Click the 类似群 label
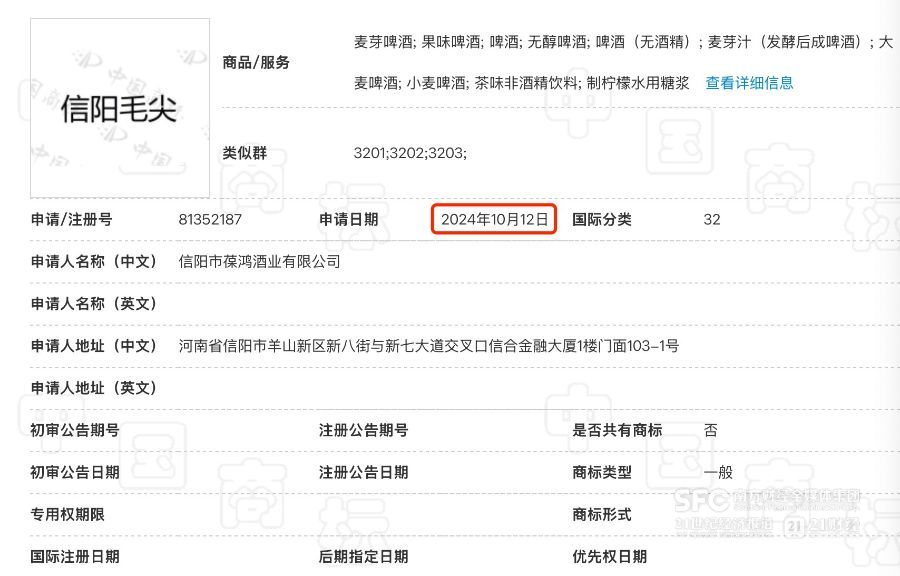 coord(245,153)
